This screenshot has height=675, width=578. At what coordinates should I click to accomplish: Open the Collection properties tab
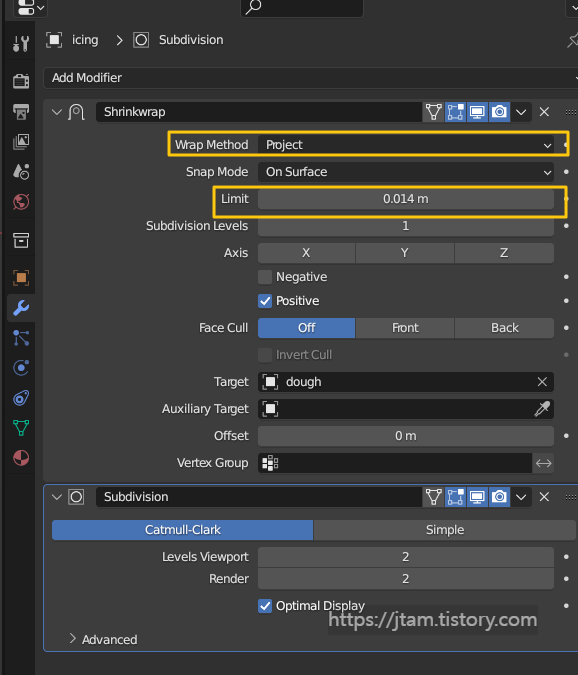(21, 240)
